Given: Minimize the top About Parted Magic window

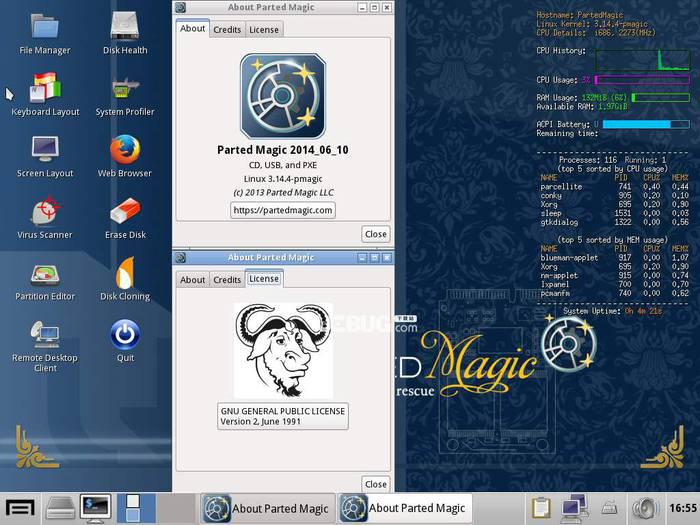Looking at the screenshot, I should point(362,8).
